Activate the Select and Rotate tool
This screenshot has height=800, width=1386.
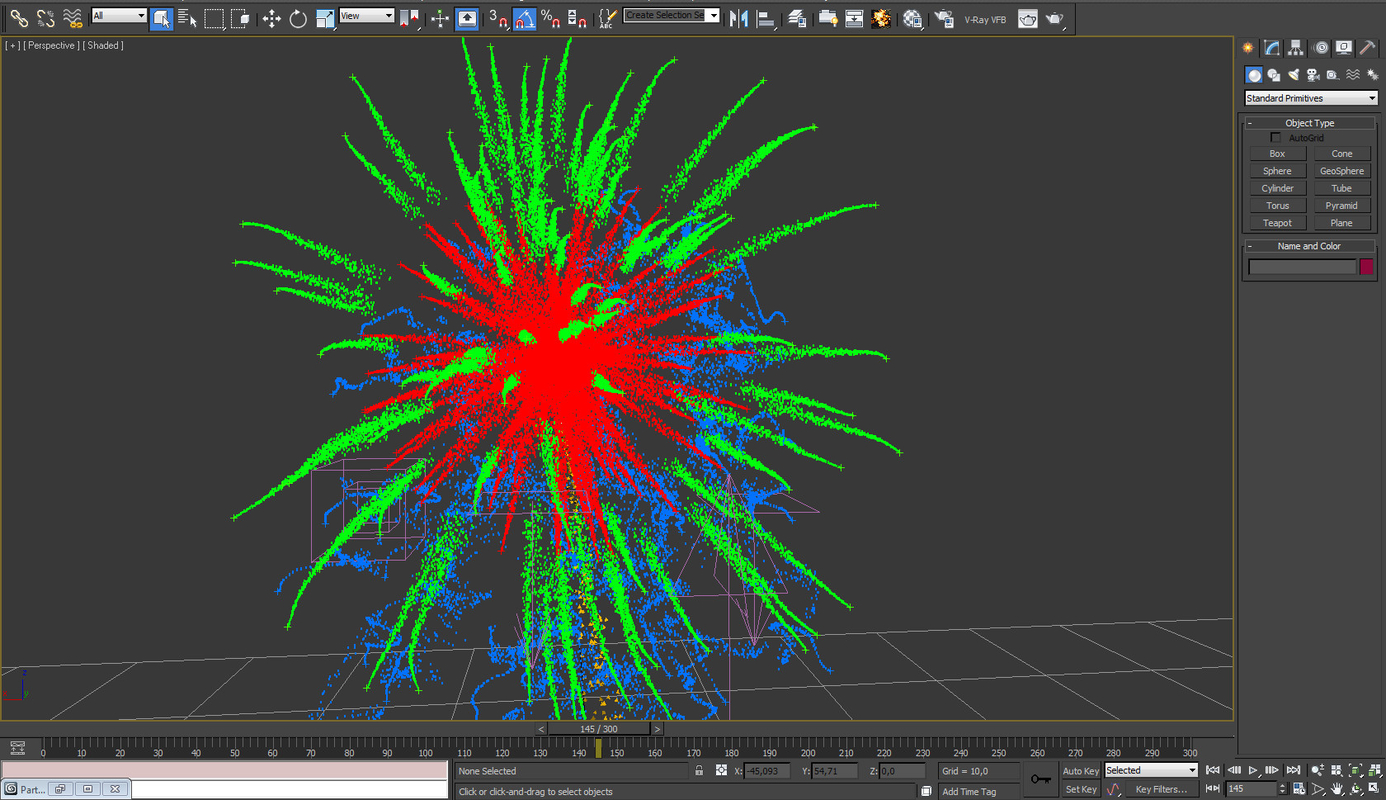[297, 18]
